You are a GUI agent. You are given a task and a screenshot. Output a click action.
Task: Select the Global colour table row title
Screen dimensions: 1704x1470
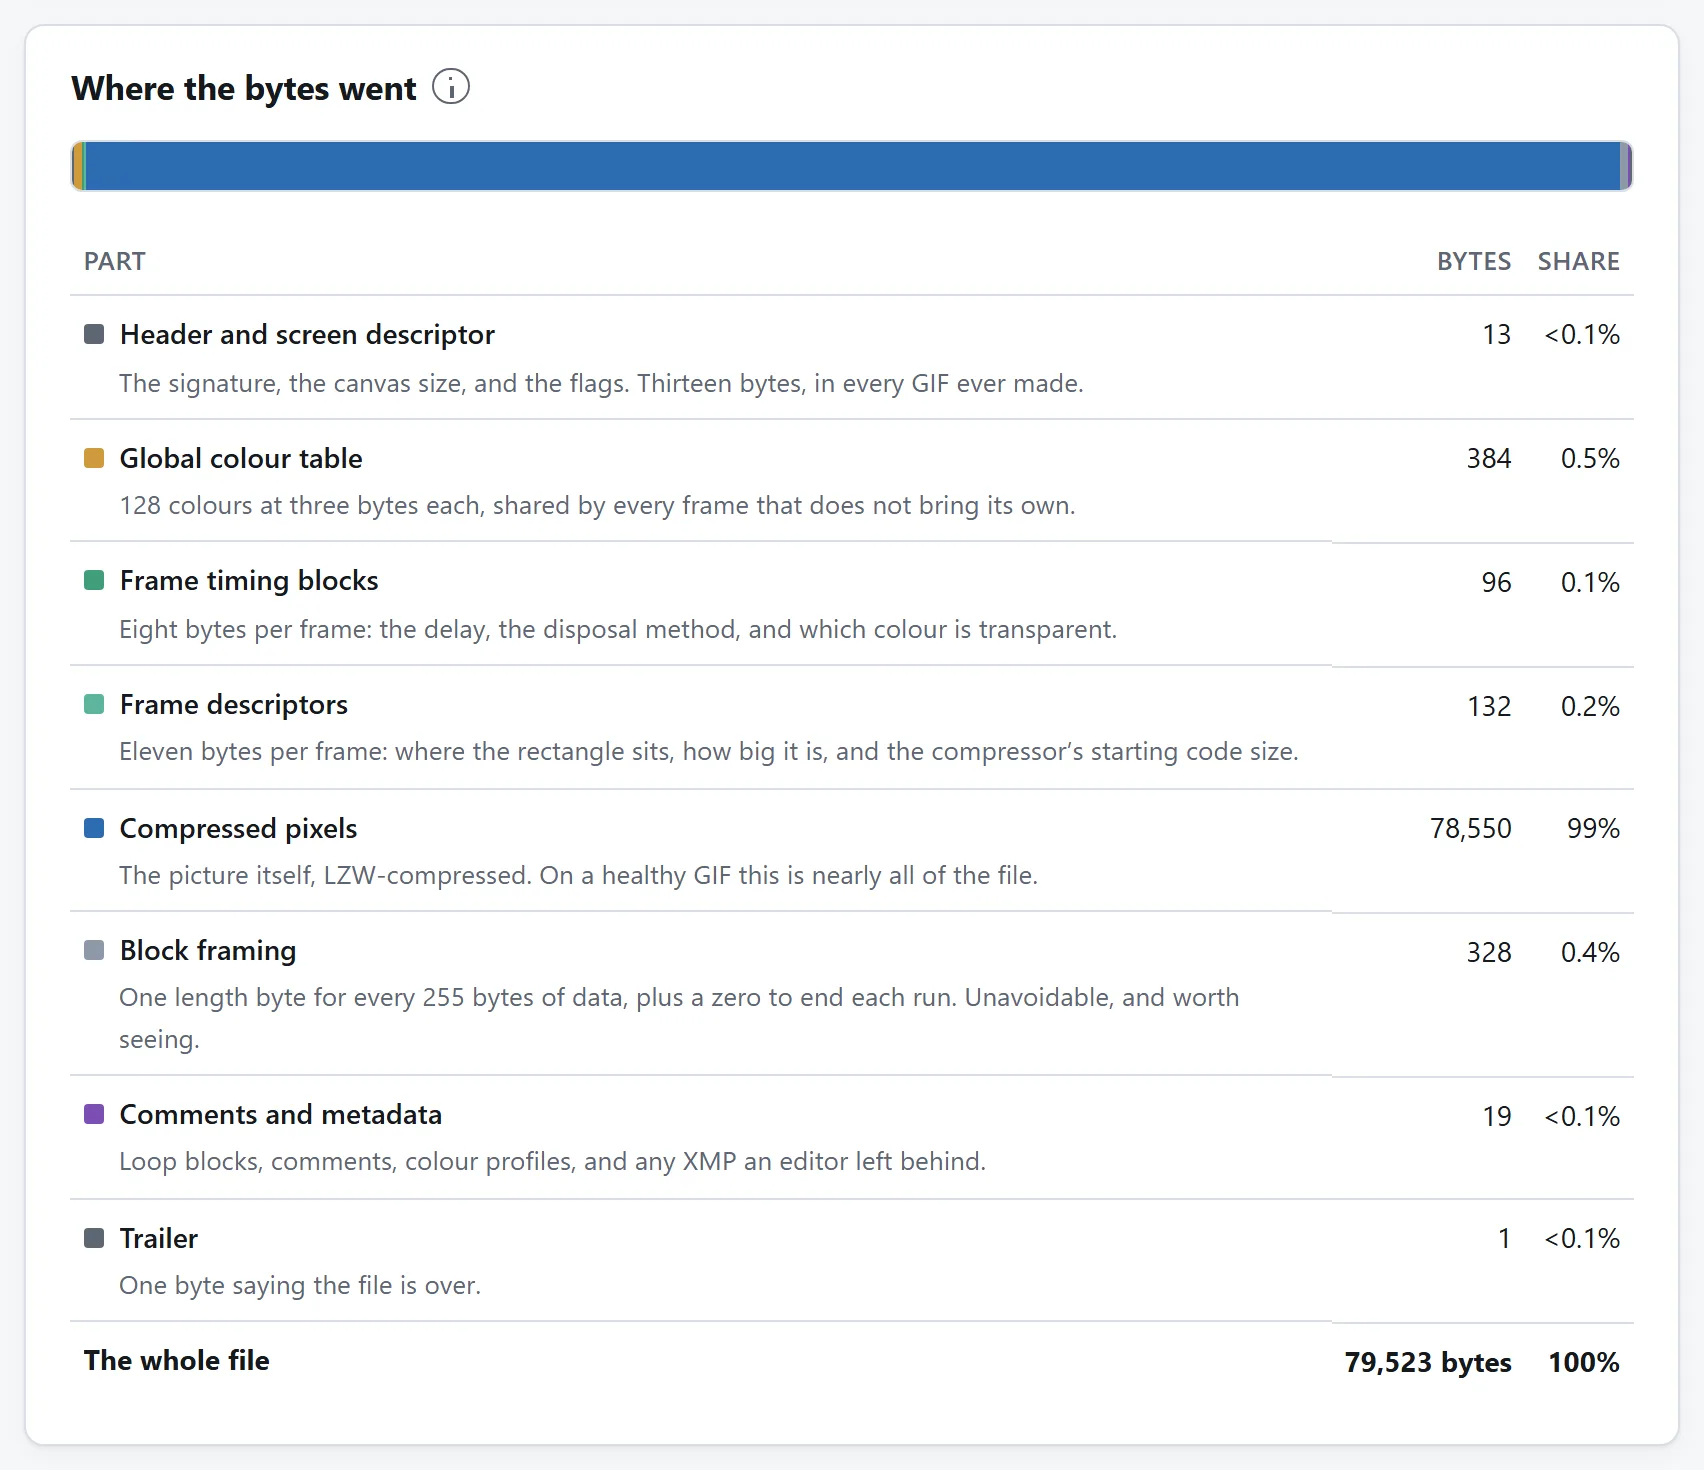point(241,458)
